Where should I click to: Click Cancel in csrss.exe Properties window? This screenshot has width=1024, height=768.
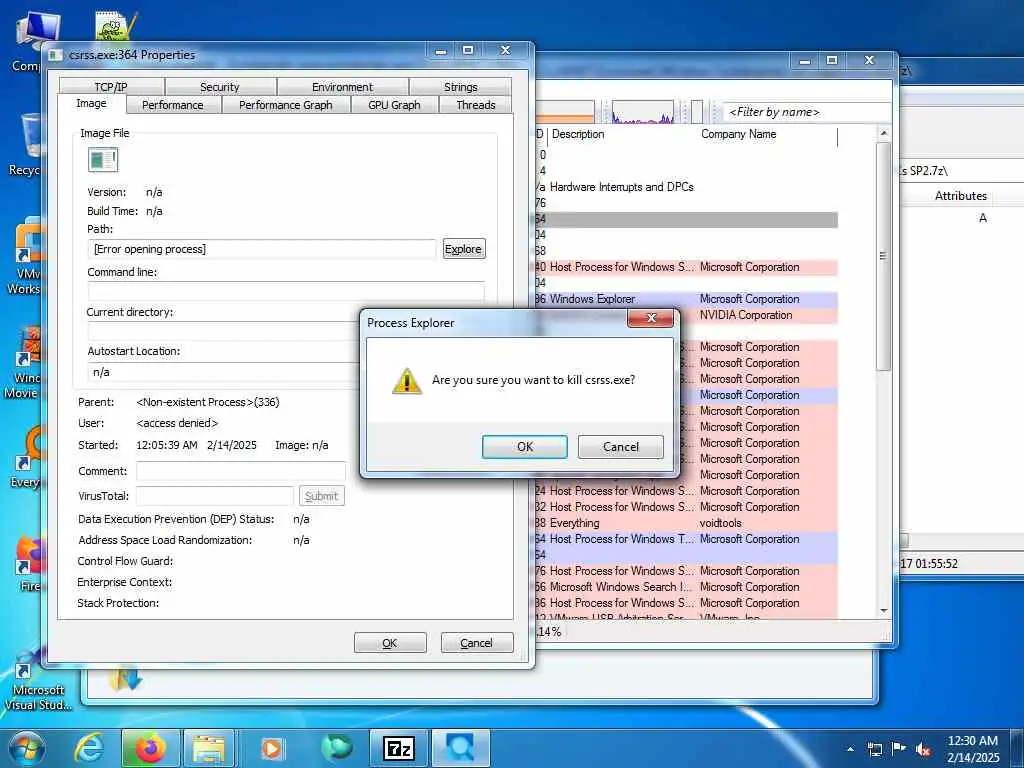[x=477, y=643]
